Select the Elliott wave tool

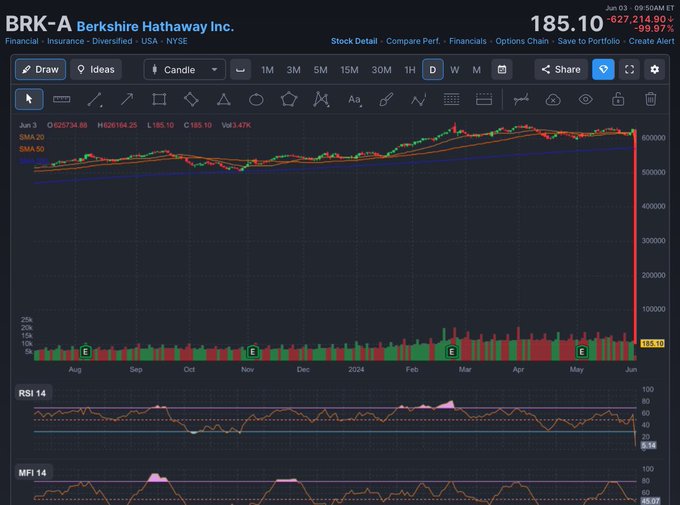[419, 100]
